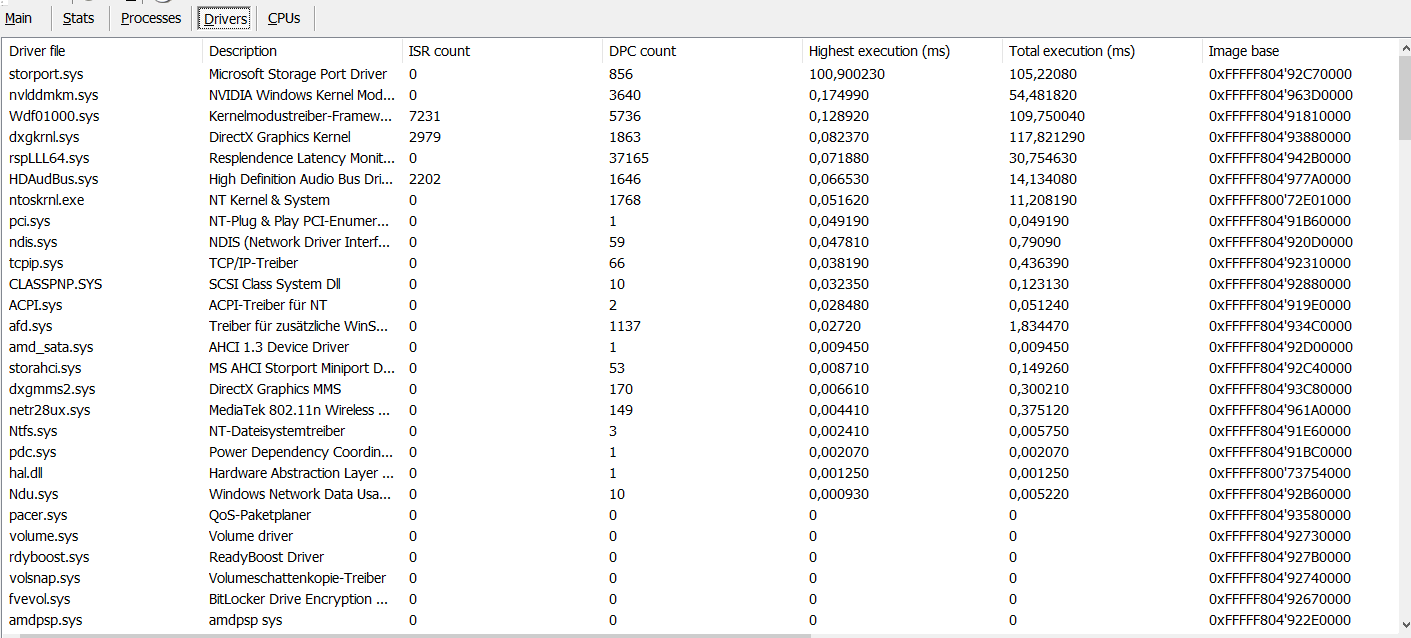
Task: Click the DirectX Graphics Kernel description
Action: click(x=280, y=137)
